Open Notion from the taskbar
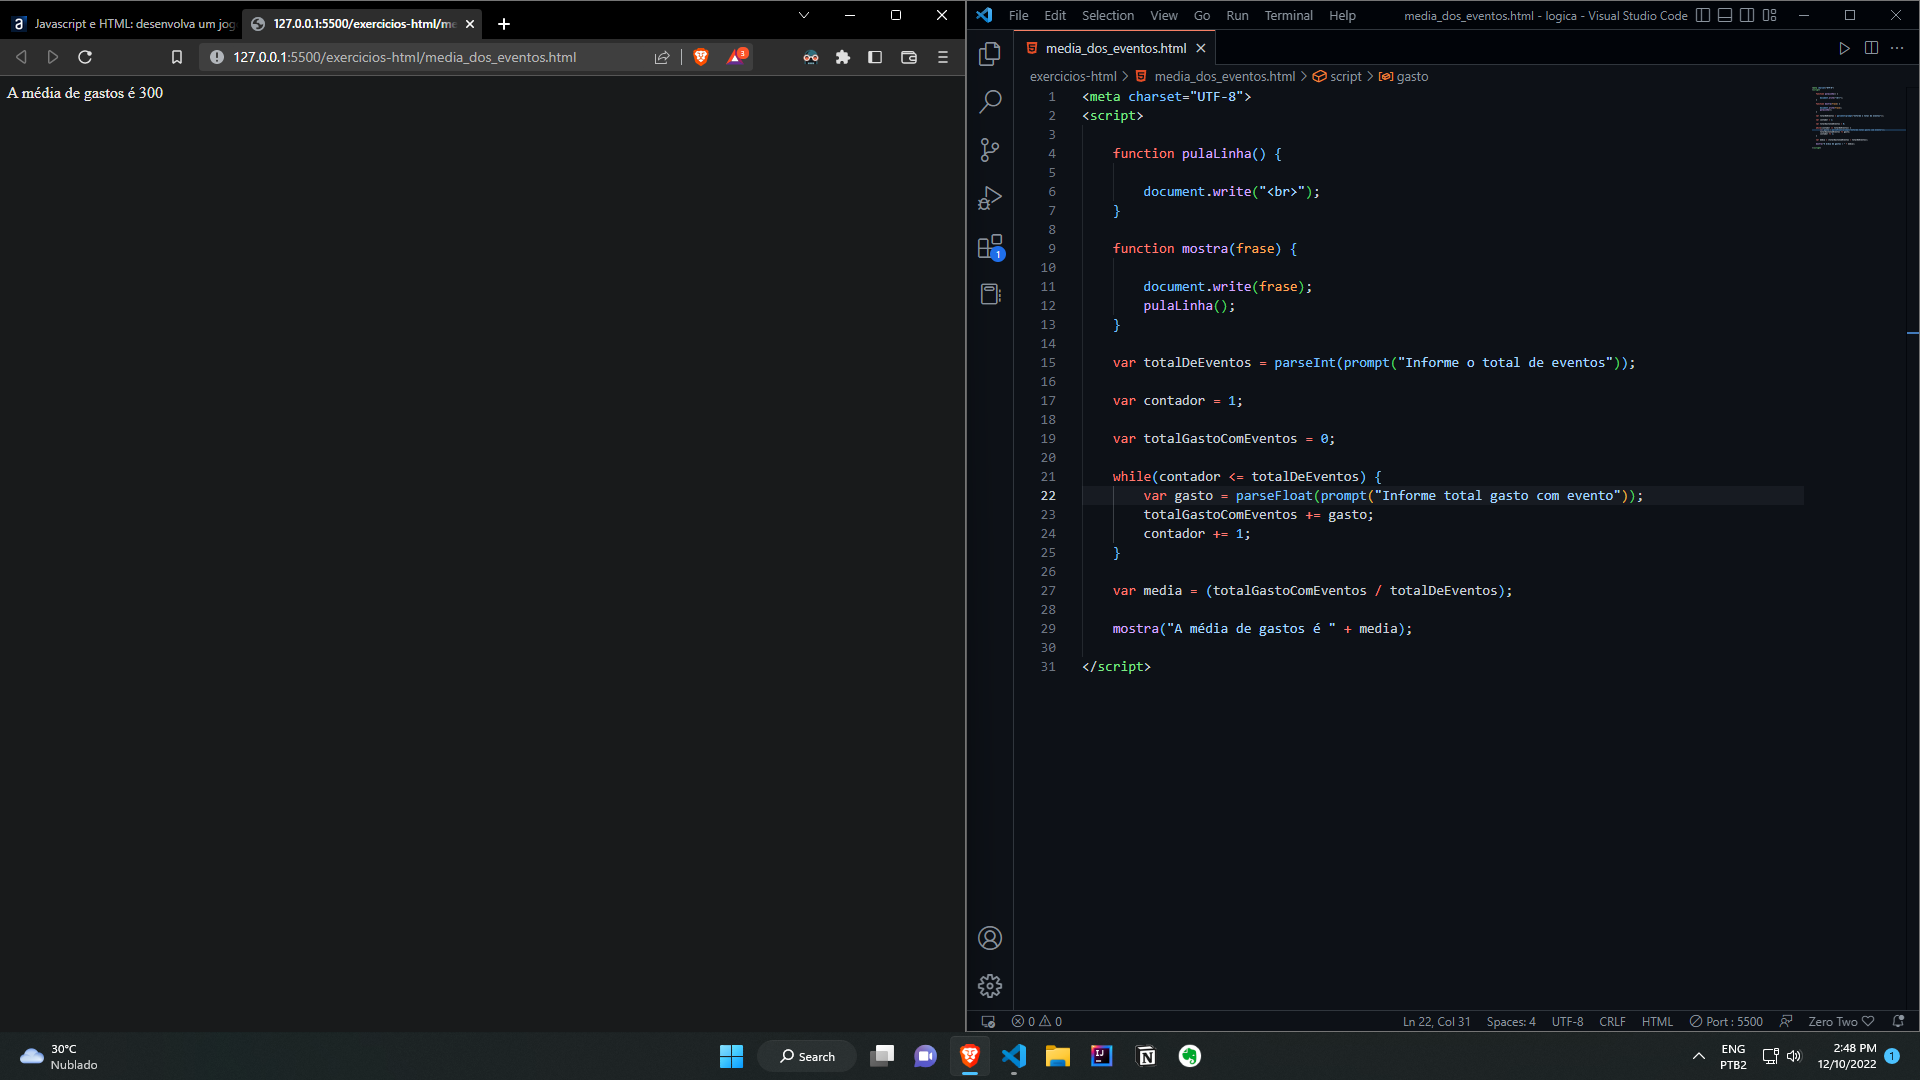 [x=1146, y=1056]
